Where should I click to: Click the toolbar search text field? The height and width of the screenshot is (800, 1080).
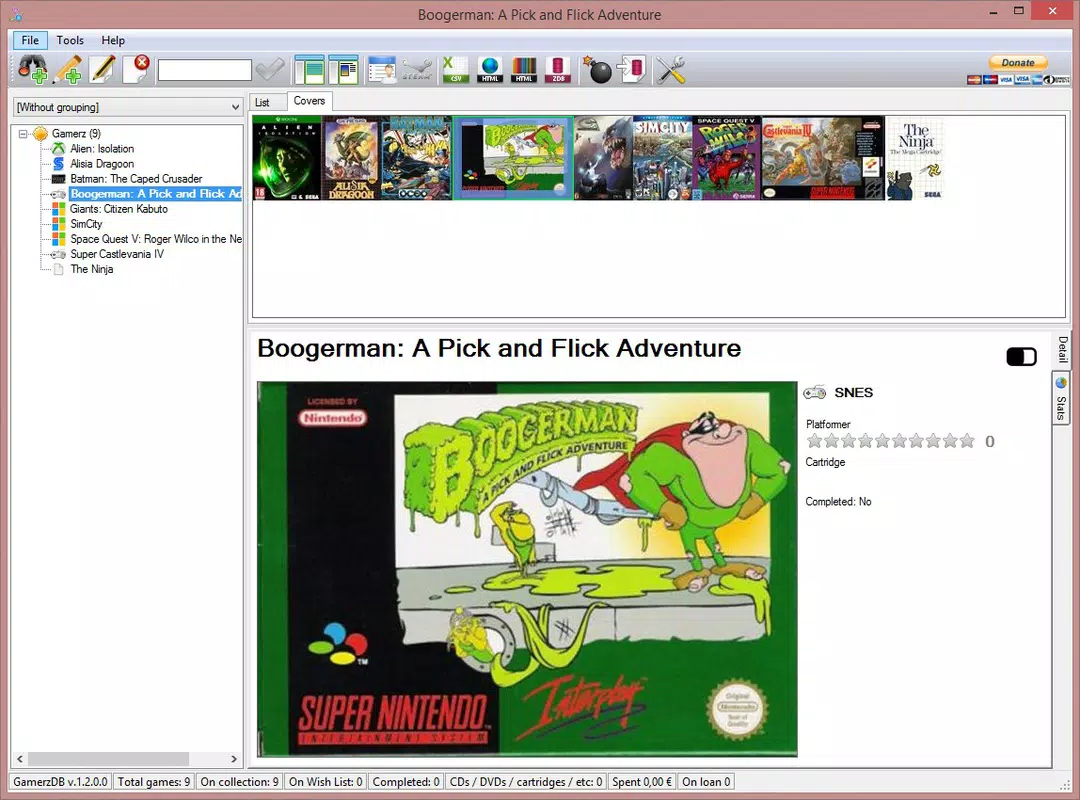coord(205,70)
